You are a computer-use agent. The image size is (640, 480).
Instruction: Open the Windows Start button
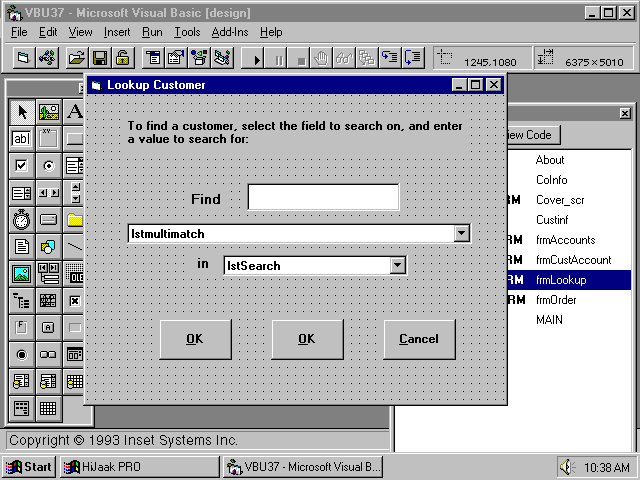coord(29,467)
